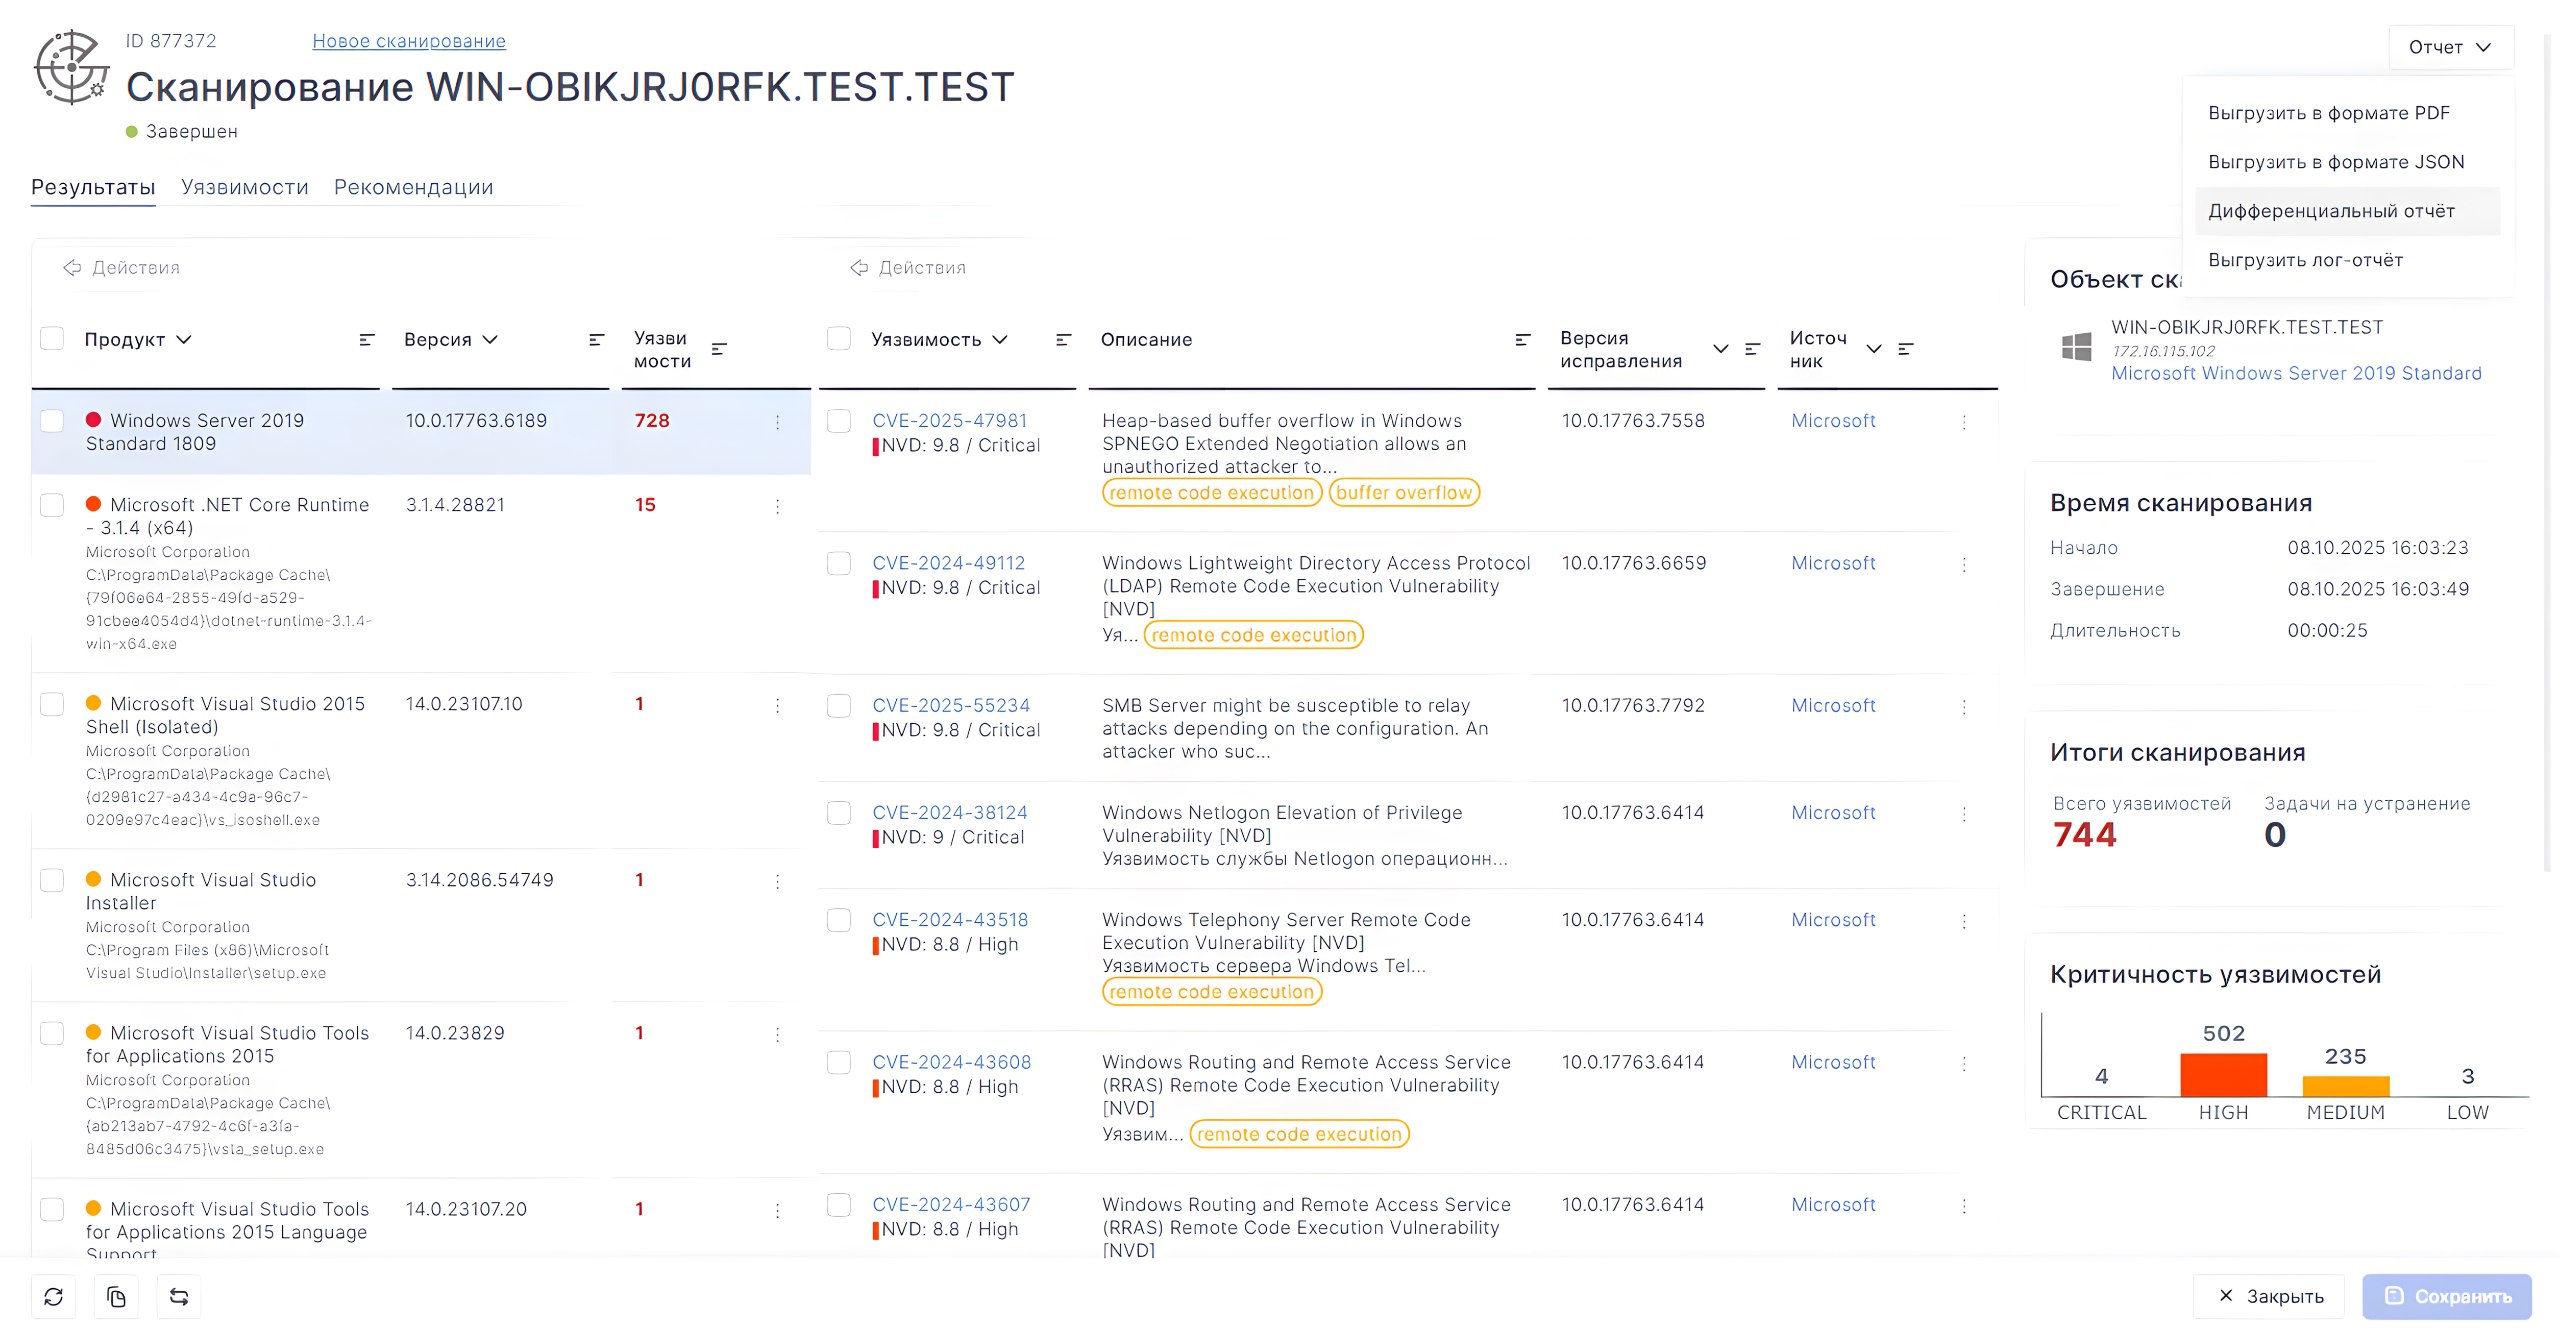Click the filter icon in the Продукт column header
The image size is (2560, 1335).
tap(367, 340)
